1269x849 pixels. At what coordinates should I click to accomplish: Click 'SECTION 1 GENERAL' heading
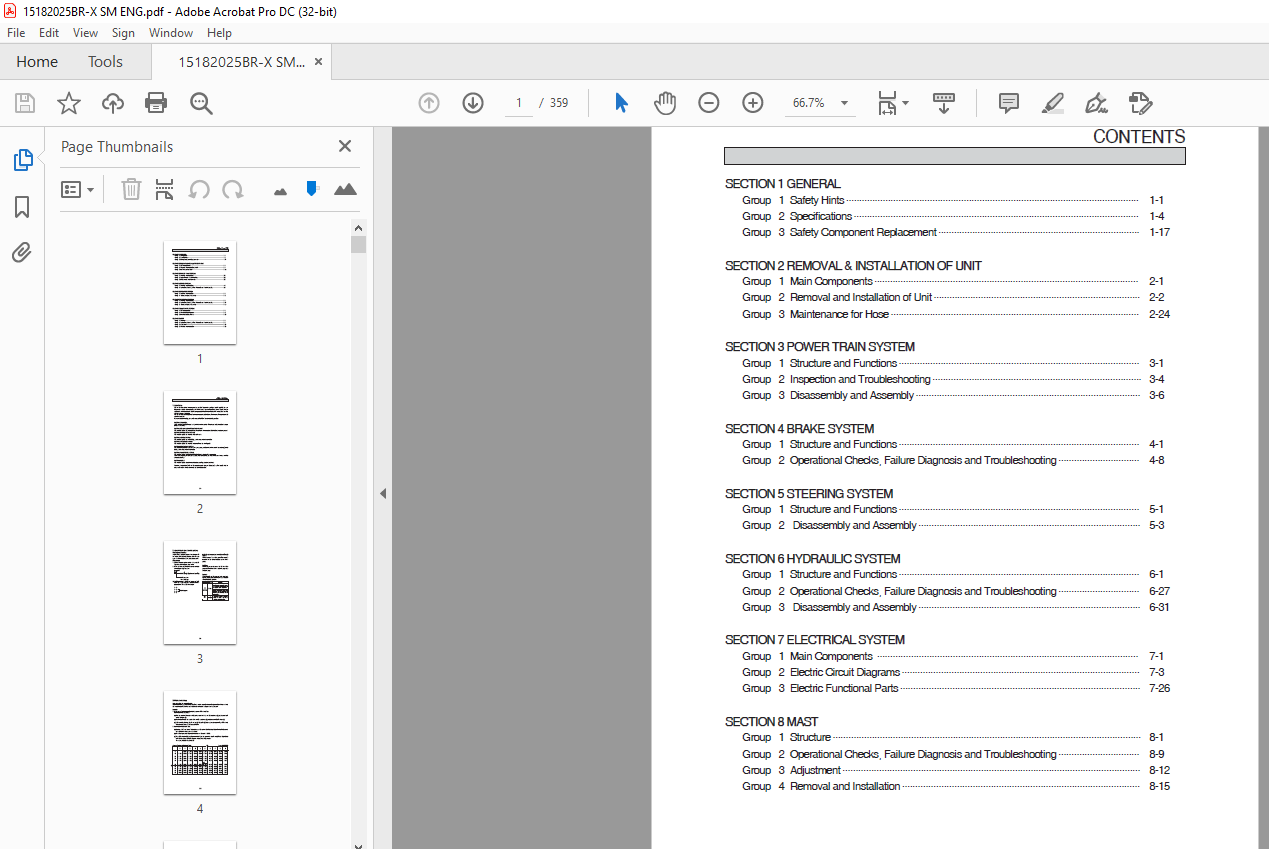783,184
